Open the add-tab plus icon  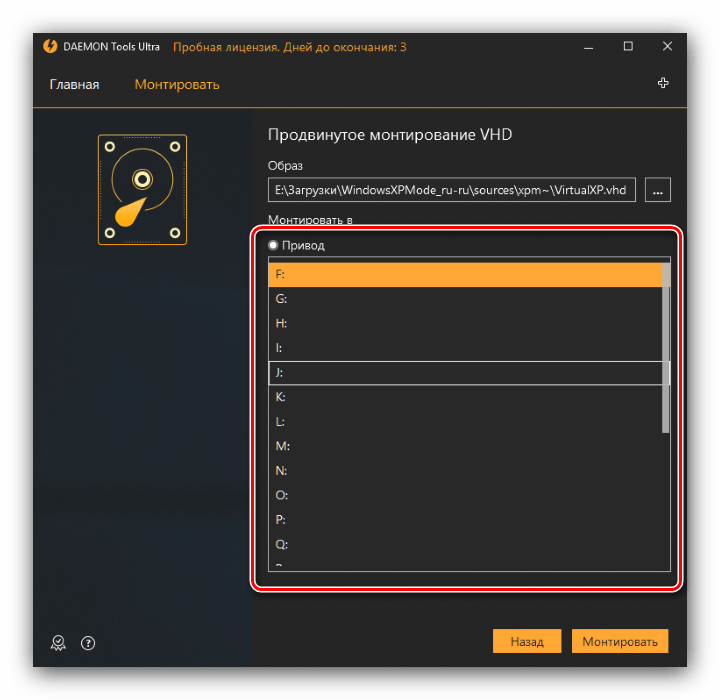(x=663, y=83)
